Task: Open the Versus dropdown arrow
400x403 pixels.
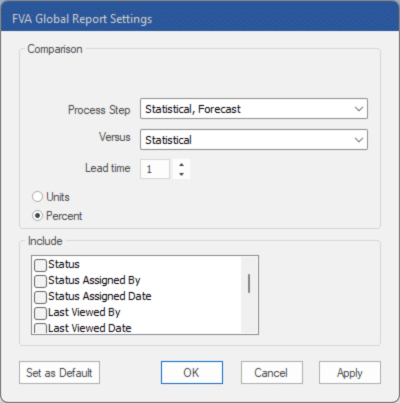Action: 359,140
